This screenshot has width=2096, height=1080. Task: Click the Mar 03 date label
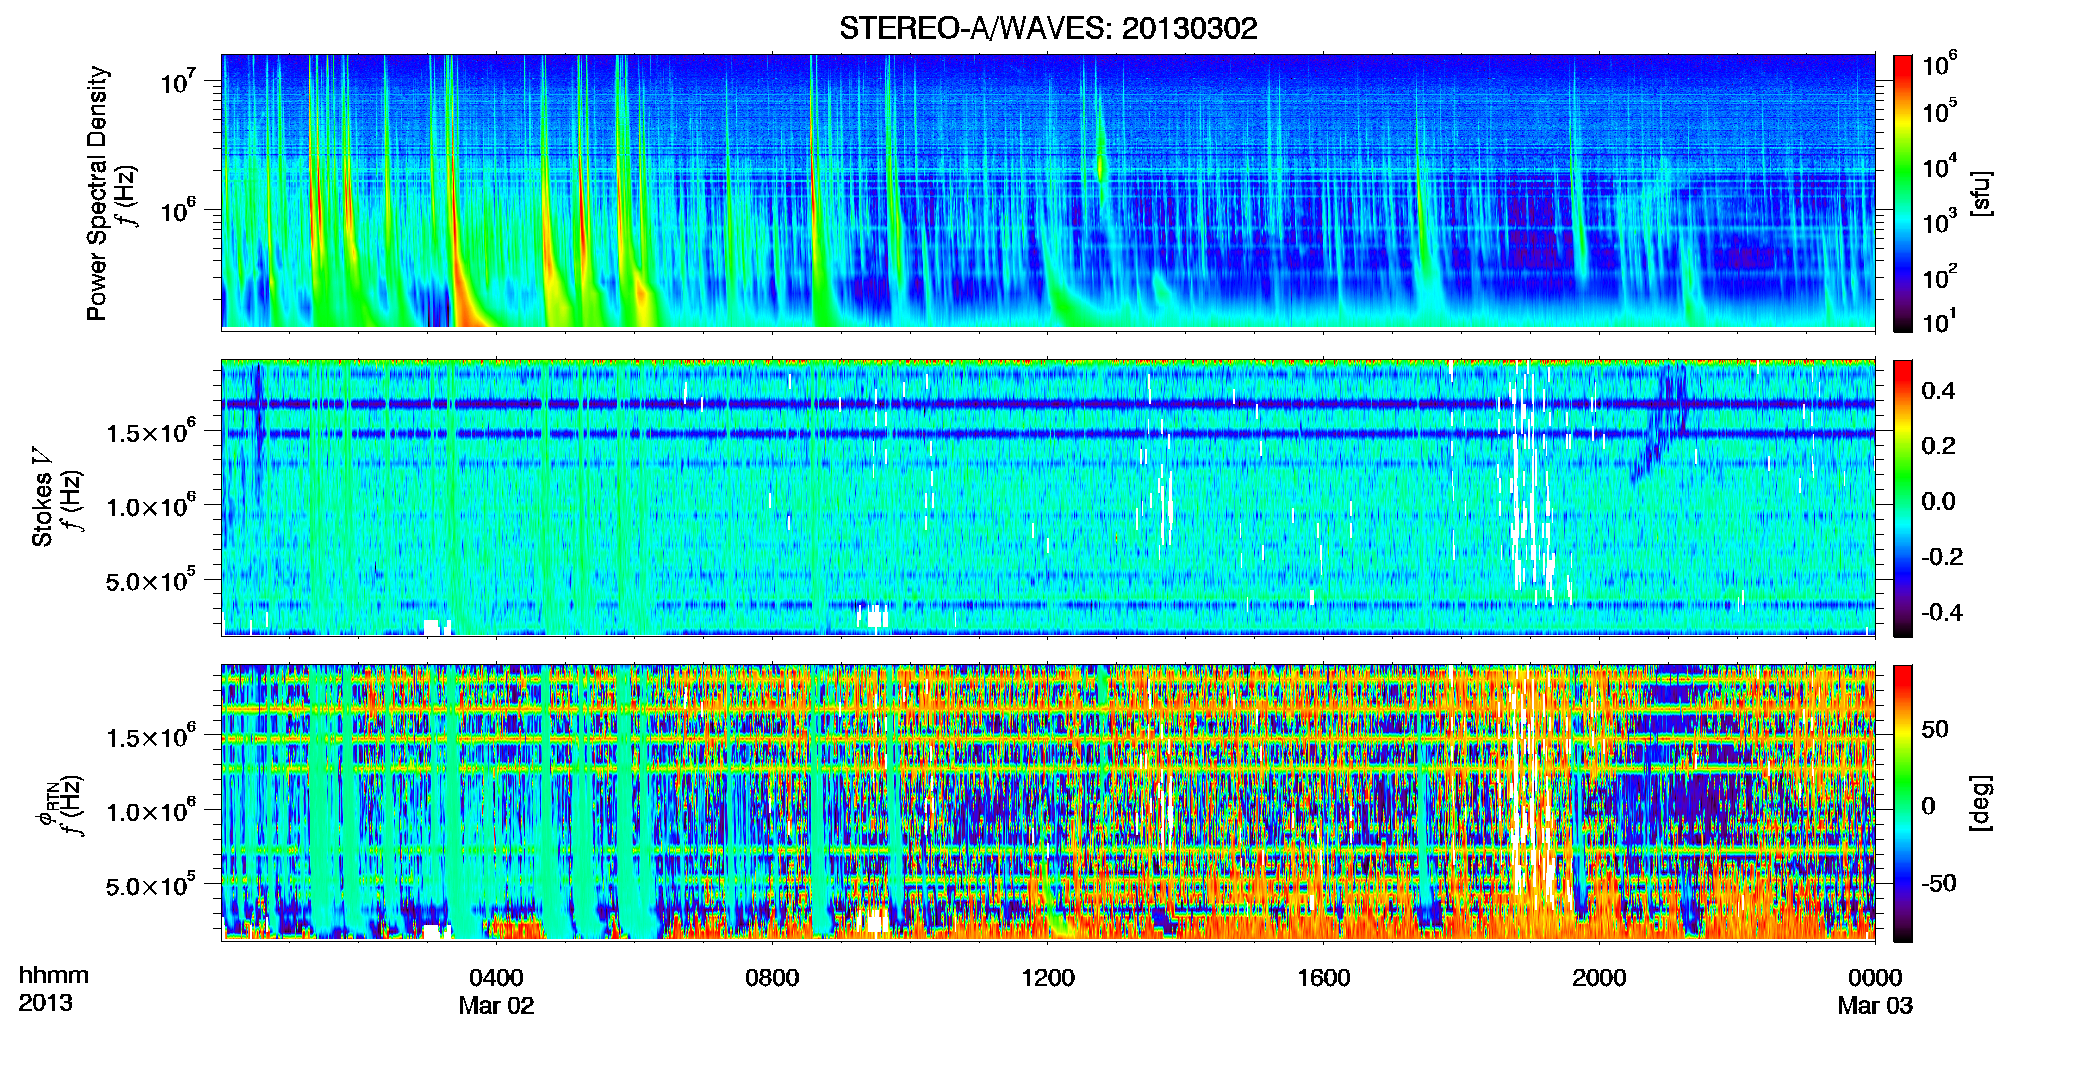click(1875, 1005)
